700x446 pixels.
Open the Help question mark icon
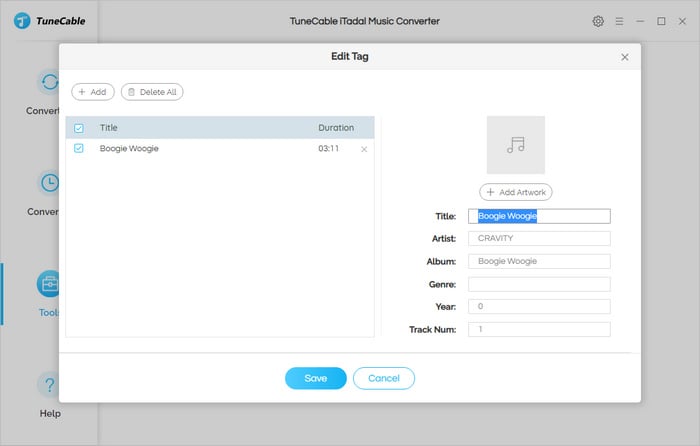coord(49,384)
